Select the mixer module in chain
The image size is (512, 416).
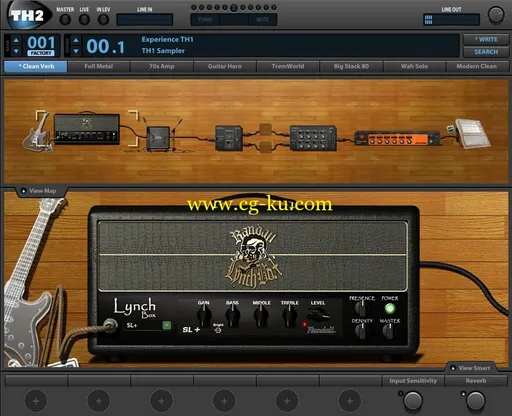pyautogui.click(x=313, y=138)
